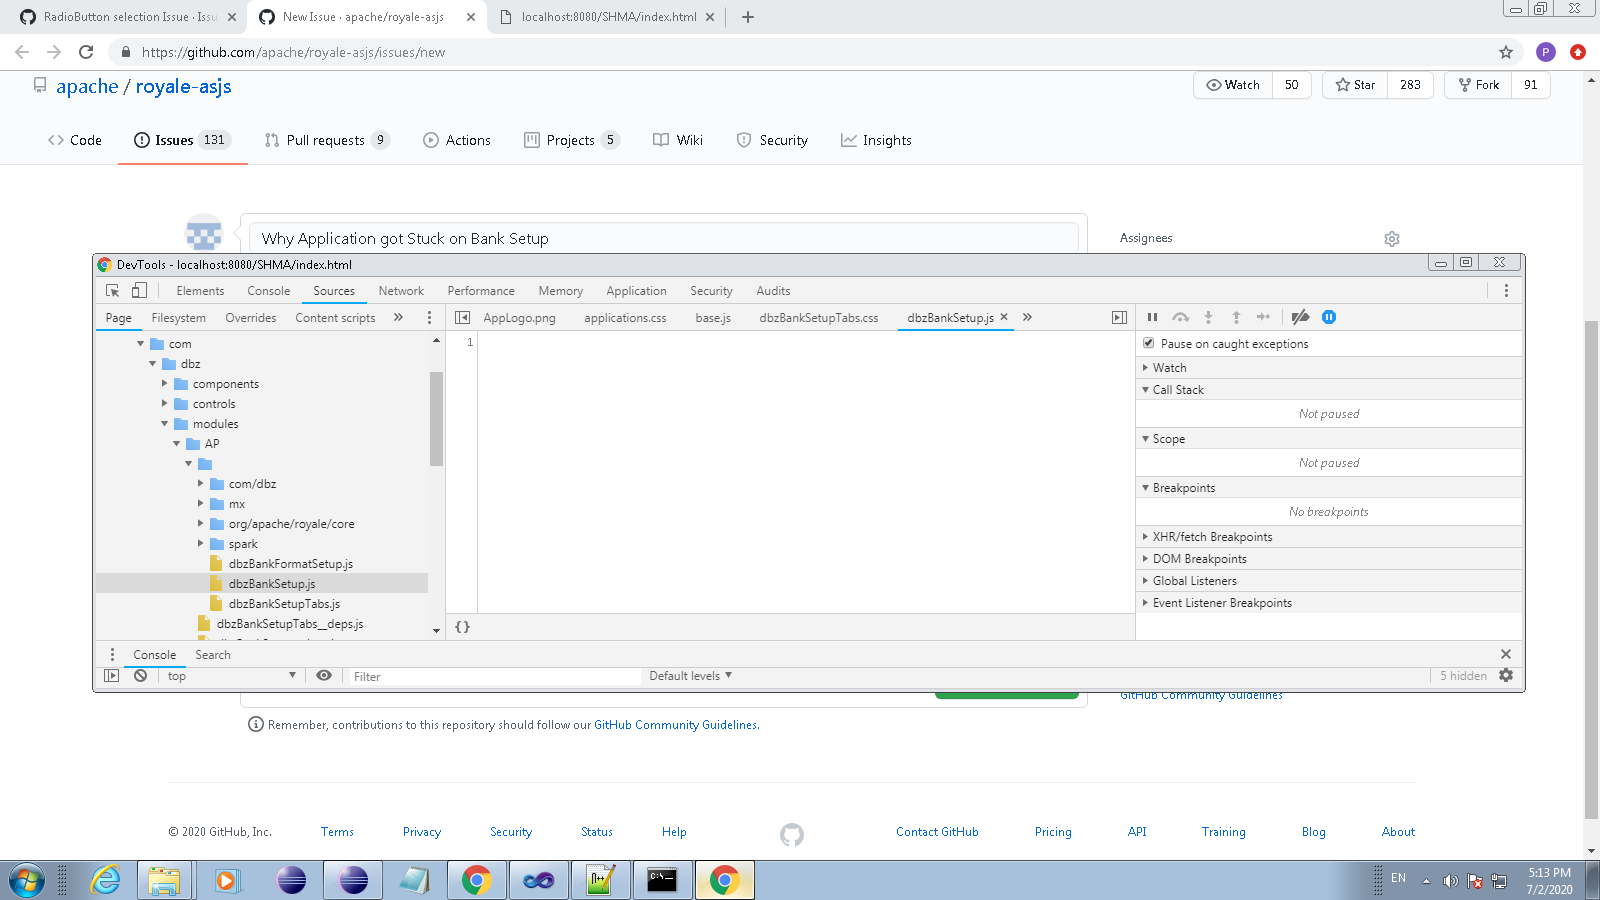Toggle Pause on caught exceptions checkbox
This screenshot has height=900, width=1600.
(x=1148, y=343)
